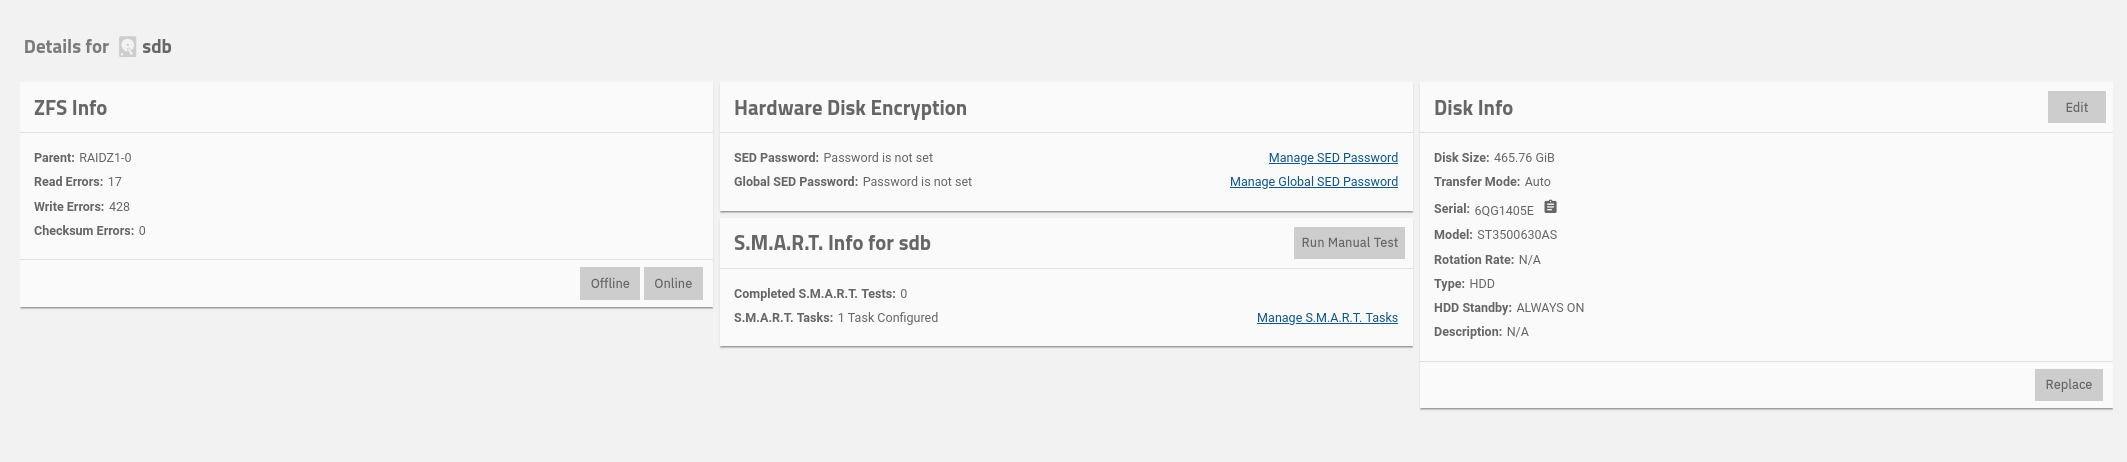2127x462 pixels.
Task: Open Manage S.M.A.R.T. Tasks link
Action: pos(1327,318)
